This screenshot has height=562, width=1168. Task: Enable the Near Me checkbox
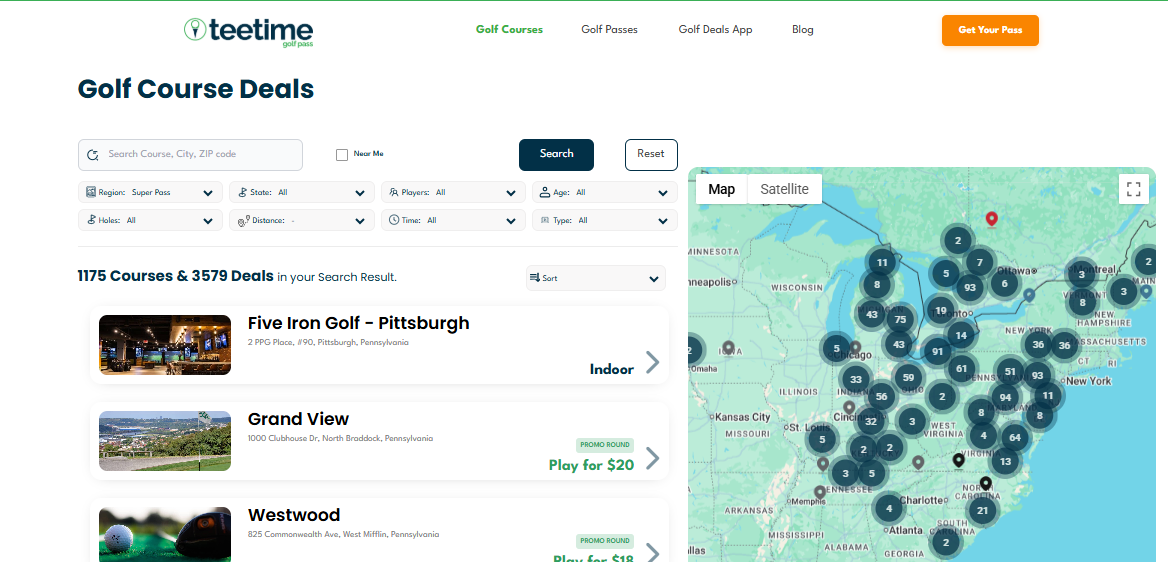point(342,154)
